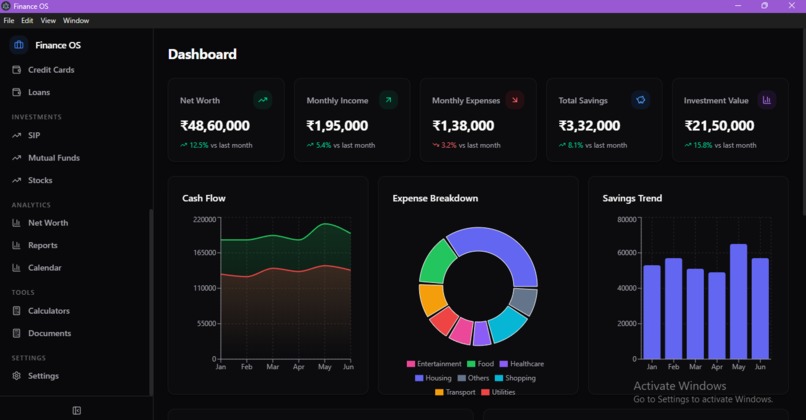The width and height of the screenshot is (806, 420).
Task: Click the Finance OS title bar app icon
Action: pyautogui.click(x=6, y=6)
